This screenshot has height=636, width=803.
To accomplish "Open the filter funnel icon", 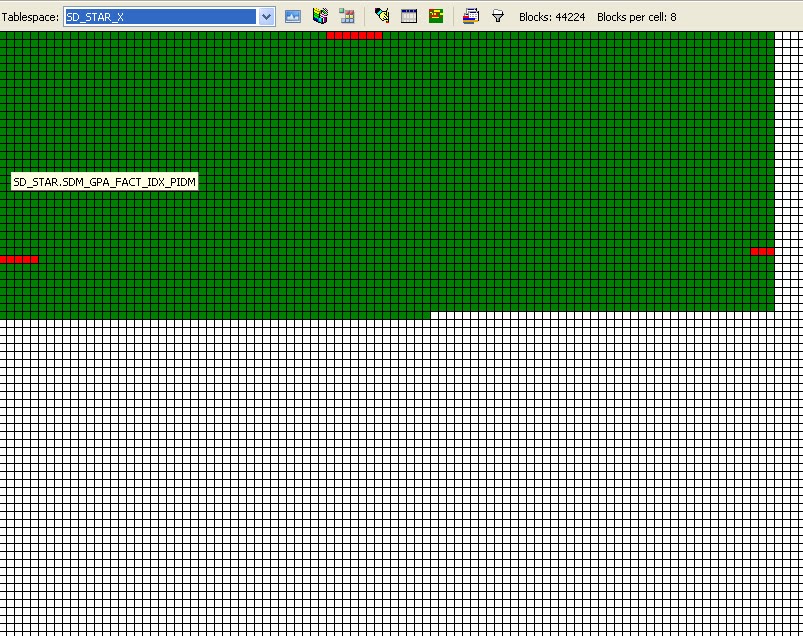I will coord(497,16).
